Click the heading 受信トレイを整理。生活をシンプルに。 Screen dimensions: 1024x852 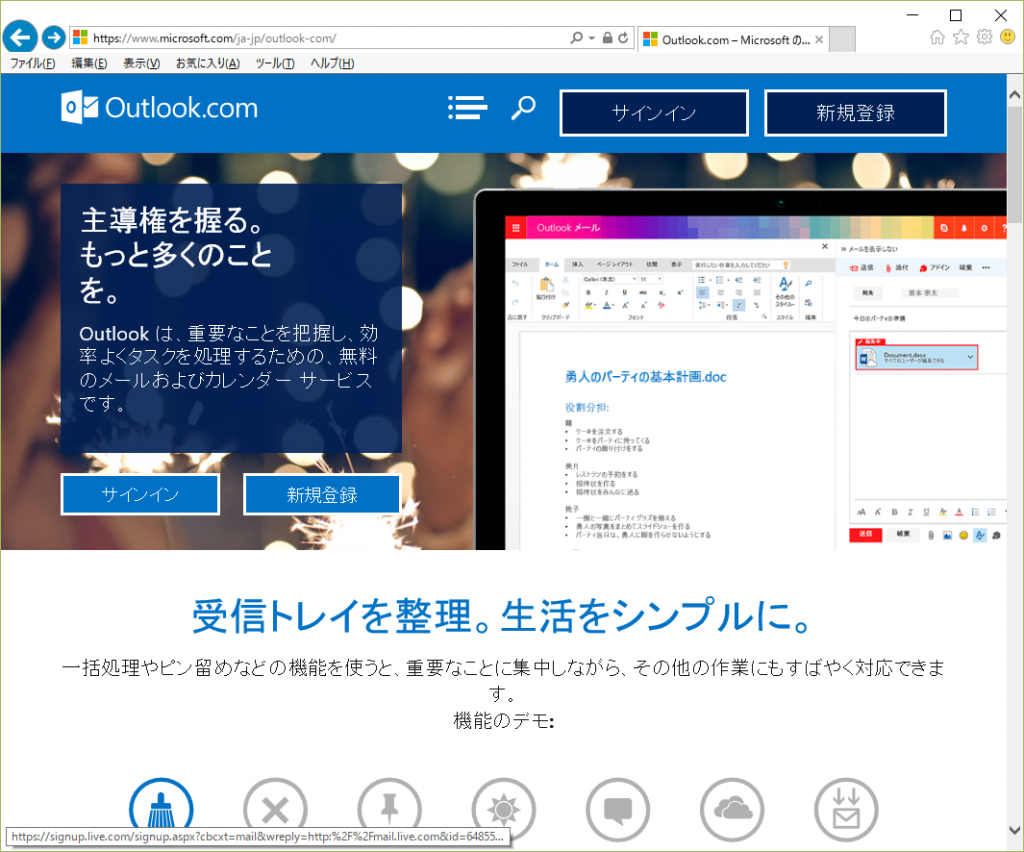click(502, 616)
